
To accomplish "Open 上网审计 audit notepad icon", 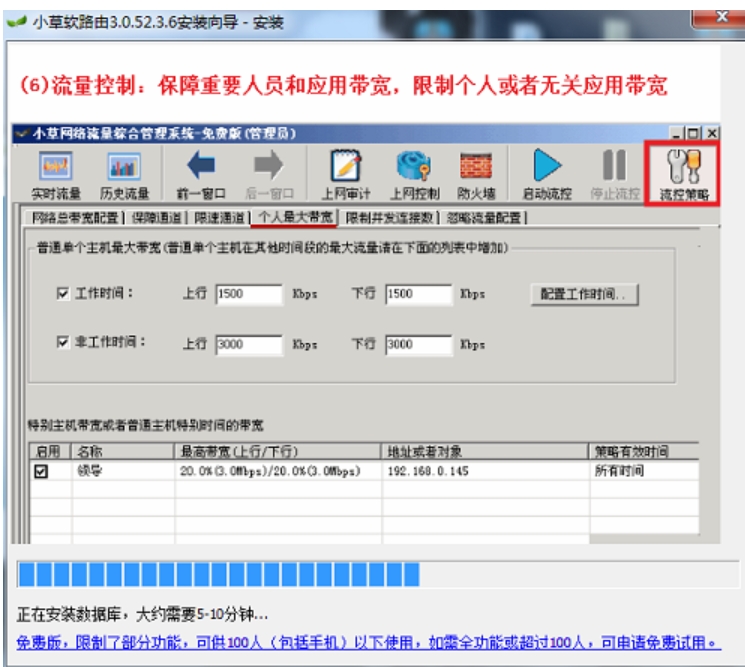I will click(346, 174).
